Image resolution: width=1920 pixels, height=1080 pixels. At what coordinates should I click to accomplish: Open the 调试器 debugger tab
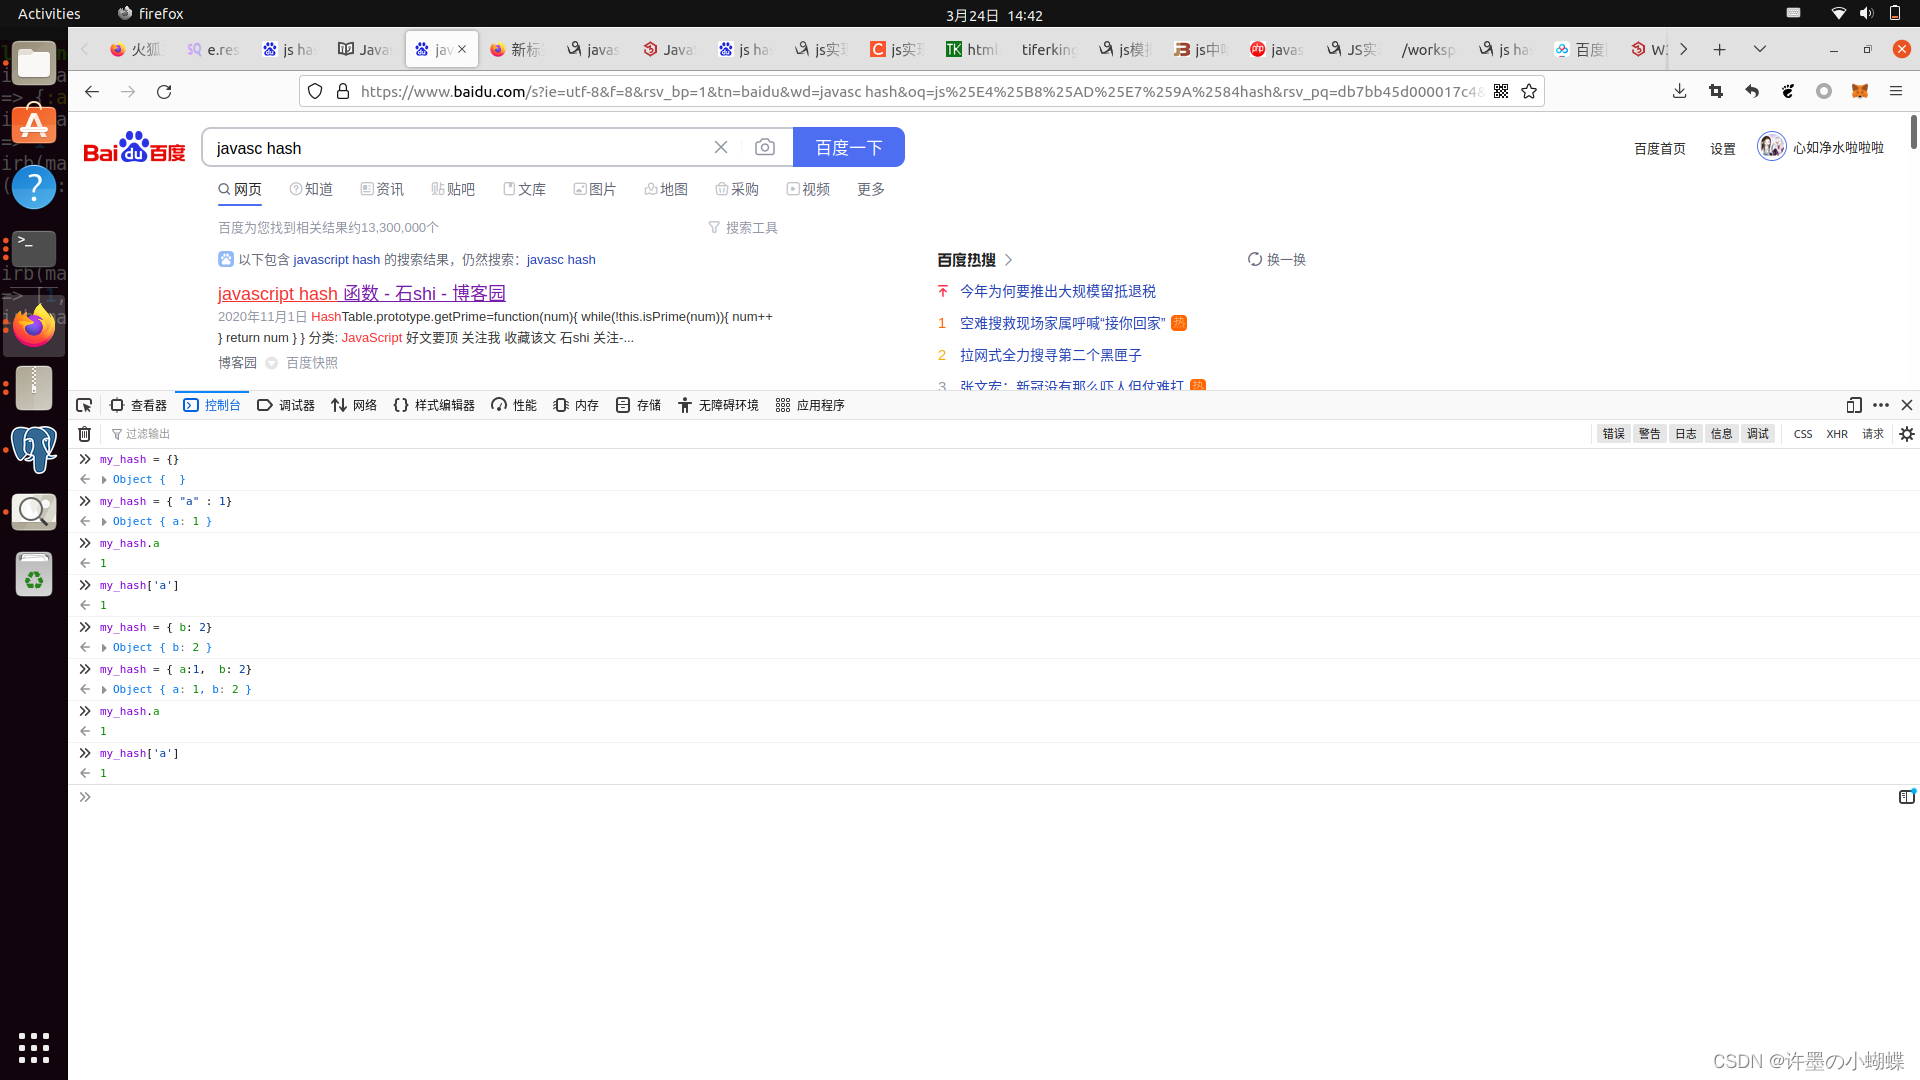pyautogui.click(x=286, y=405)
